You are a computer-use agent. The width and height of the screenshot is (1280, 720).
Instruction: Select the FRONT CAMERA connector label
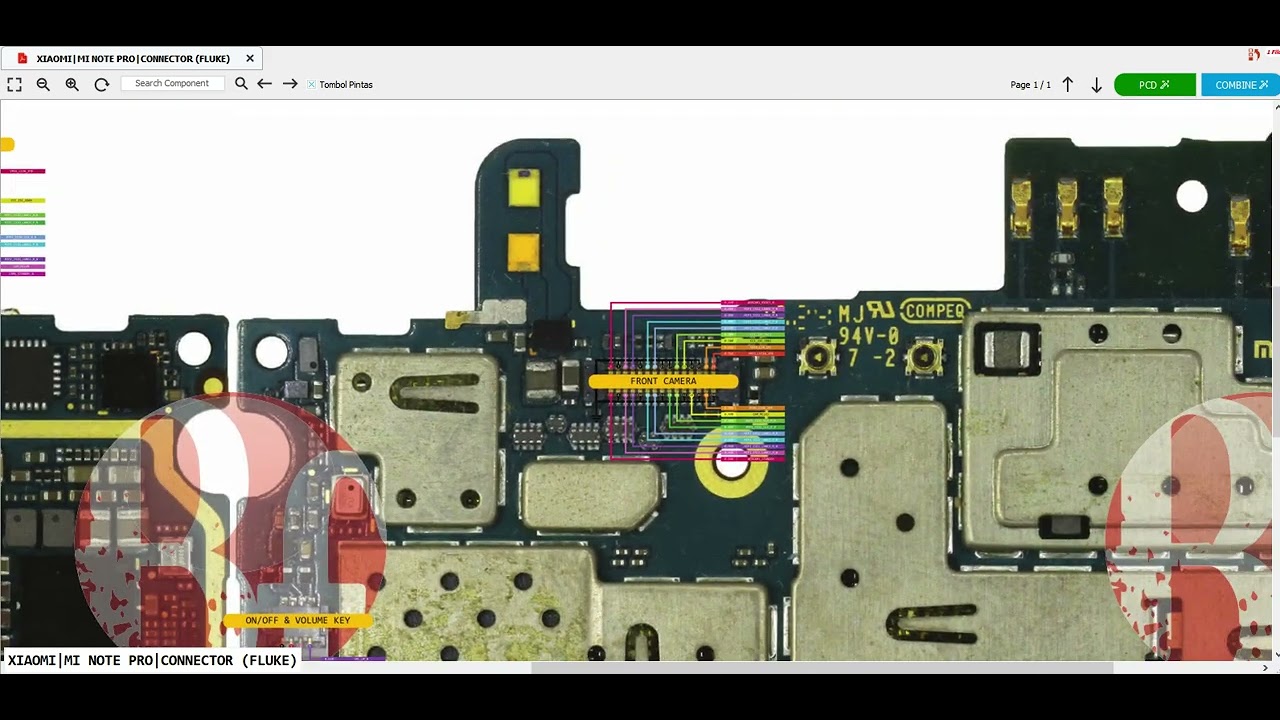coord(663,381)
